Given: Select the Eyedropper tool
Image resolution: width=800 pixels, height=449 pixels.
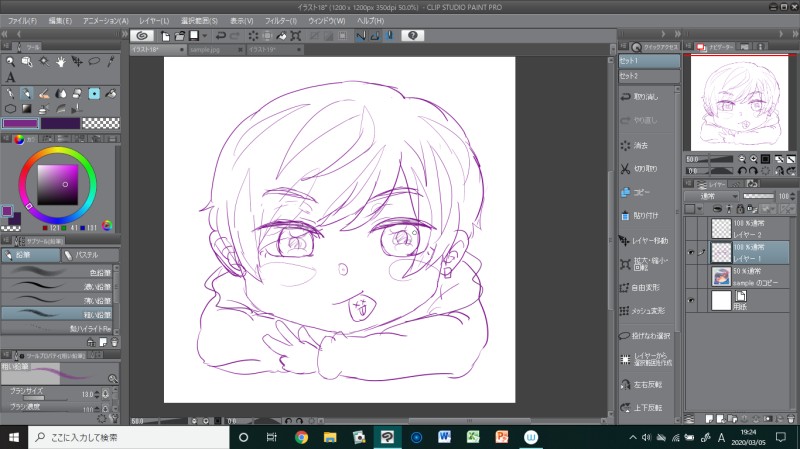Looking at the screenshot, I should pos(111,62).
